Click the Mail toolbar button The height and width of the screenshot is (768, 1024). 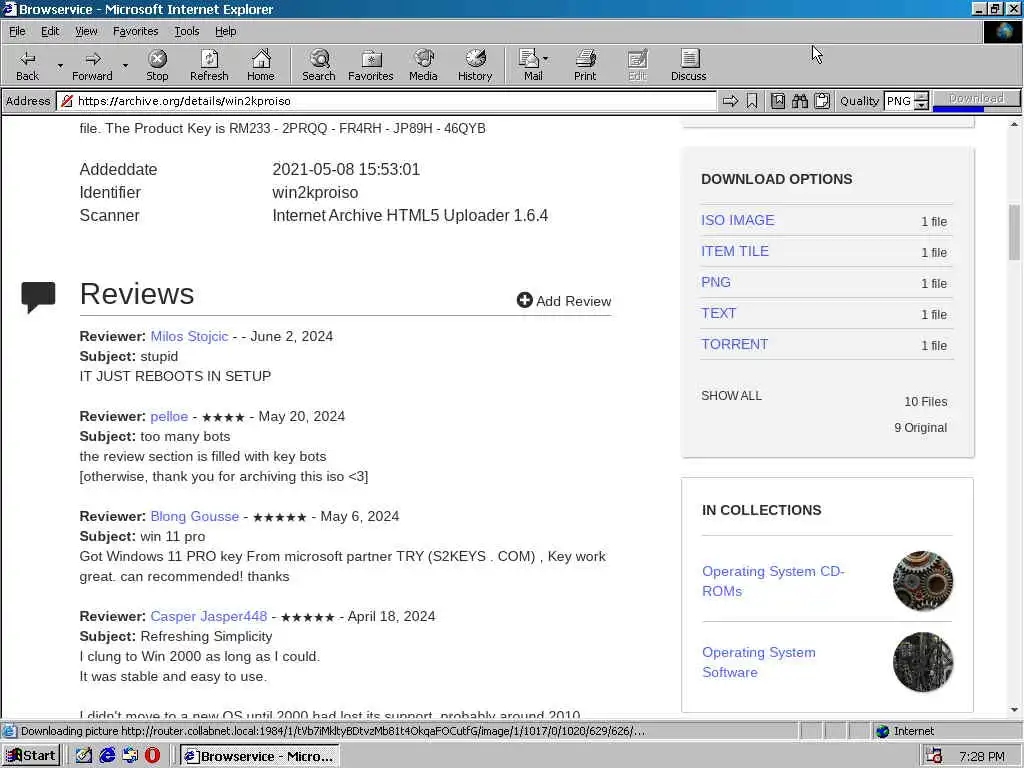click(x=531, y=65)
